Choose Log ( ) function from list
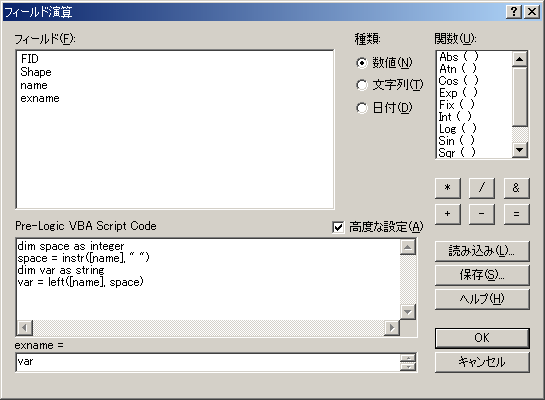Image resolution: width=545 pixels, height=400 pixels. (x=457, y=129)
